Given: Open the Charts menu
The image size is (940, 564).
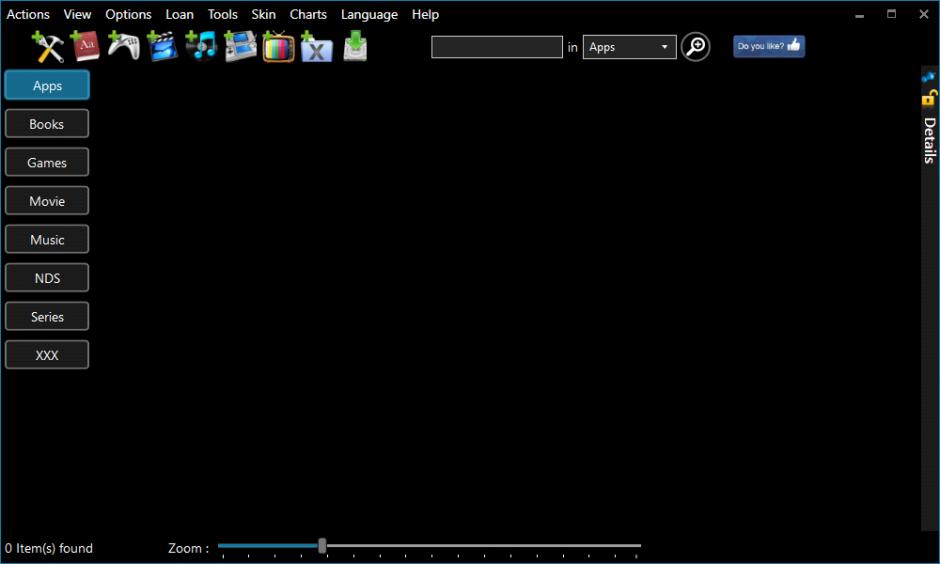Looking at the screenshot, I should [308, 14].
